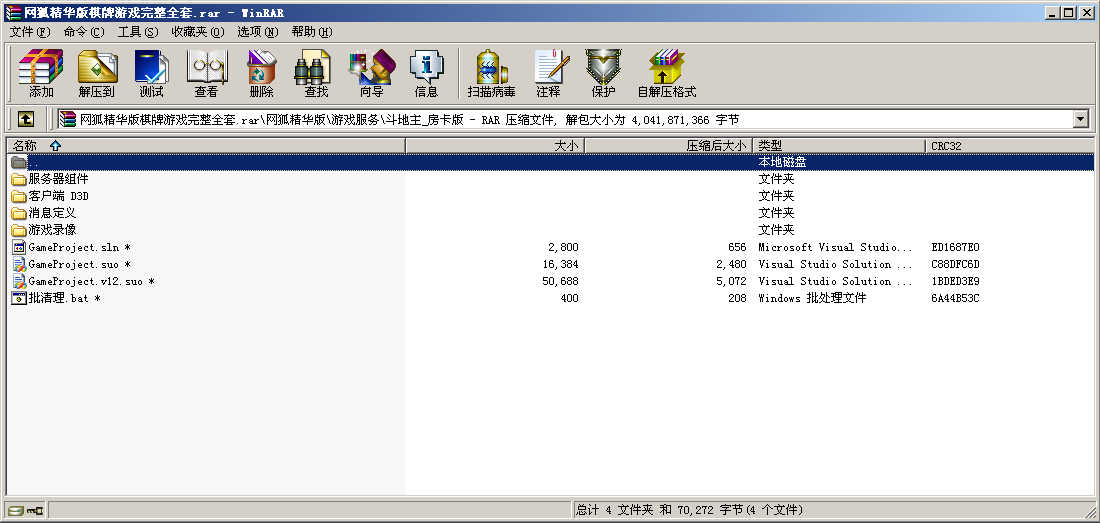Click the 删除 (Delete) toolbar icon
This screenshot has height=523, width=1100.
click(x=261, y=74)
